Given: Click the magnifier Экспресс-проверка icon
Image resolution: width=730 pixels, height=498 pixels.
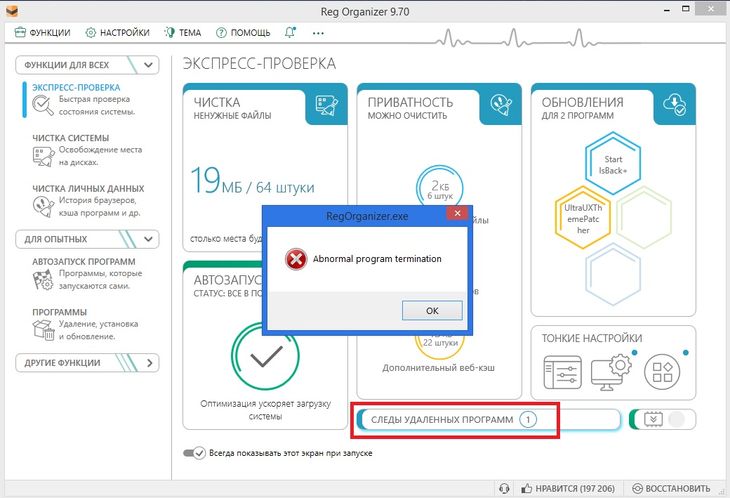Looking at the screenshot, I should [x=43, y=105].
